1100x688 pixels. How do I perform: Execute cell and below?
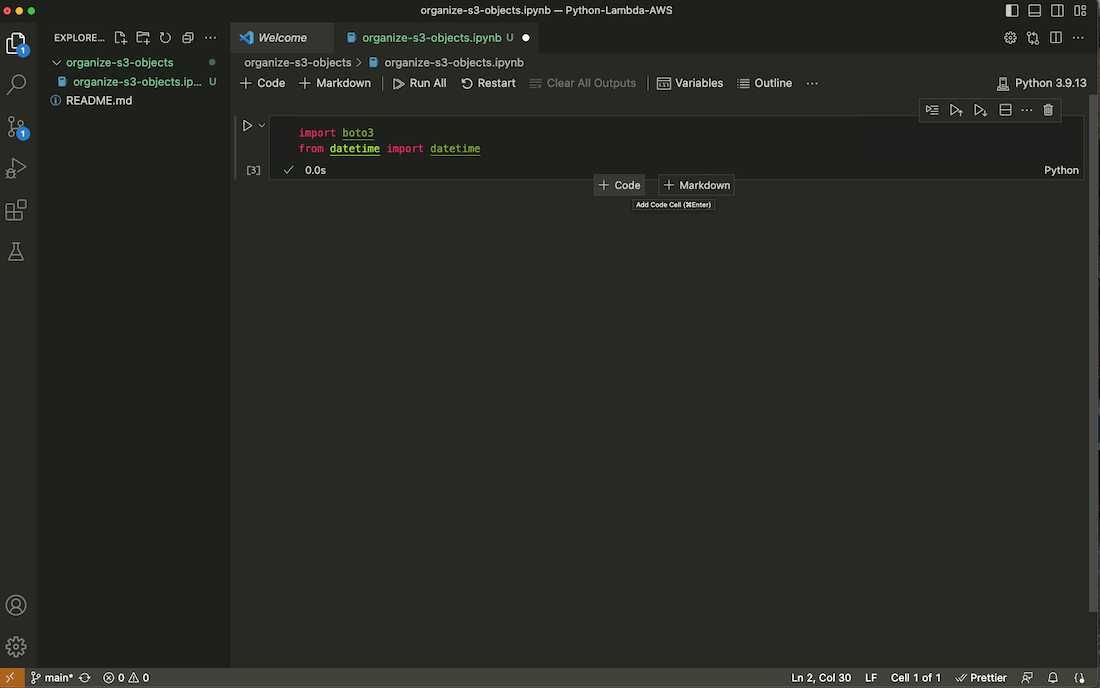tap(981, 110)
